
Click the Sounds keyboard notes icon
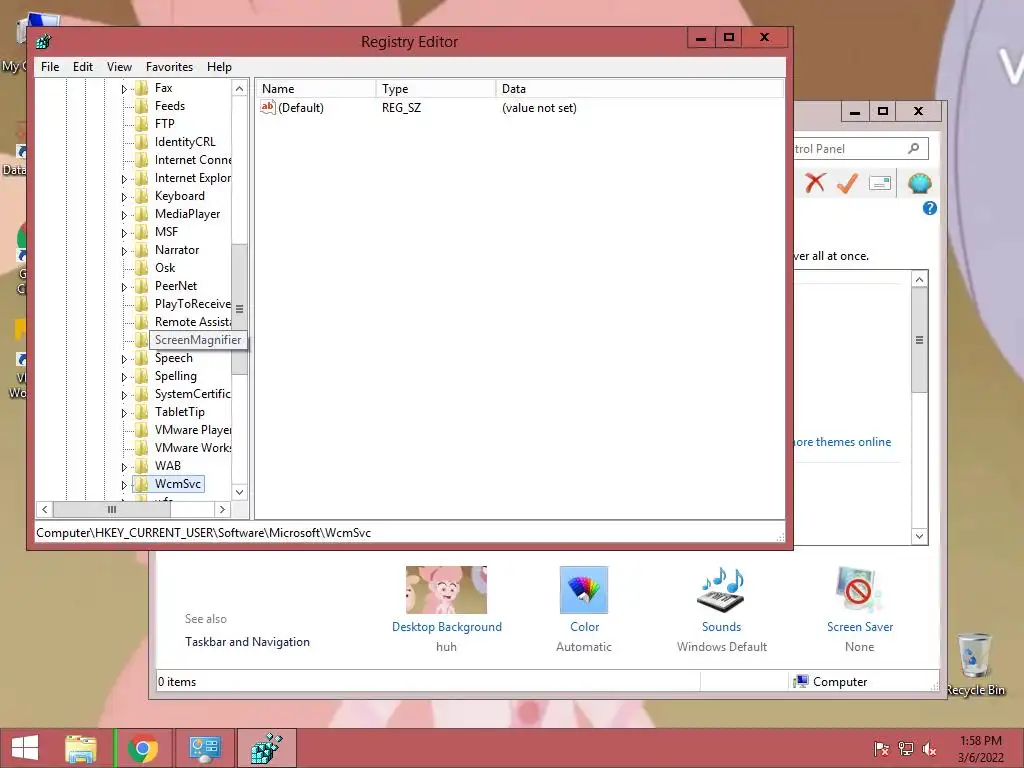tap(721, 590)
